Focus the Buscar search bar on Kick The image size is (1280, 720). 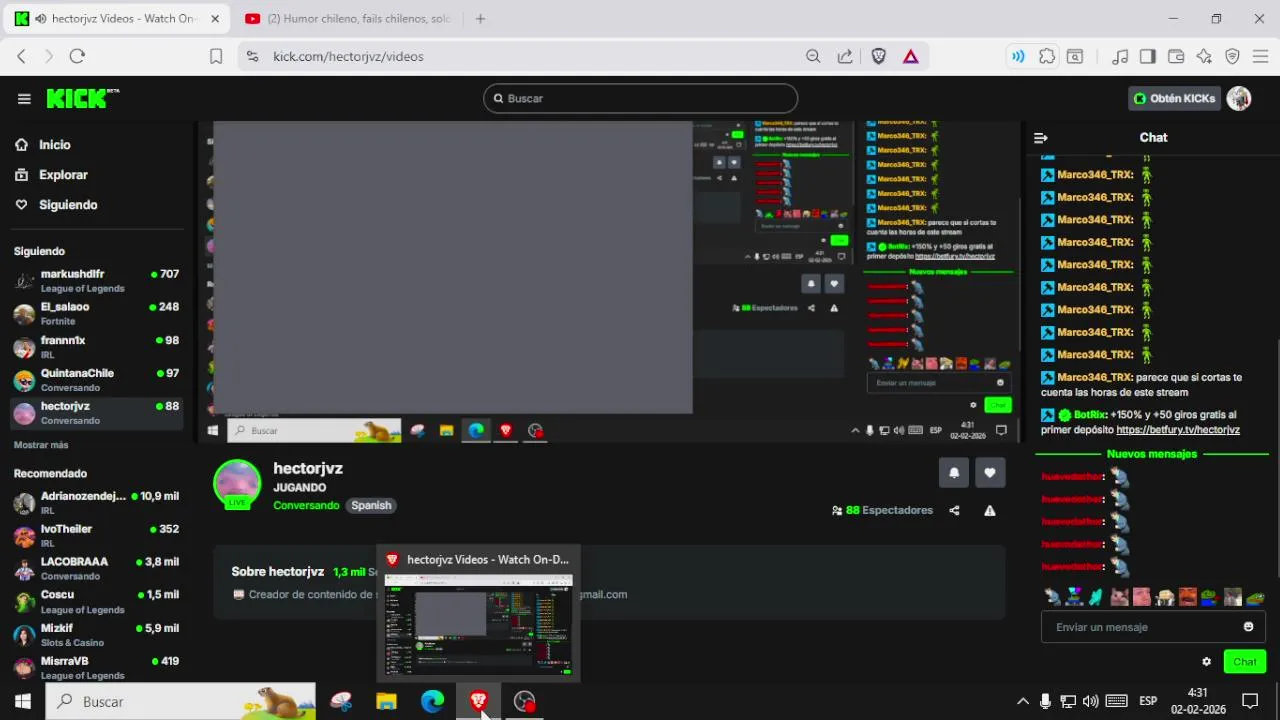coord(641,98)
